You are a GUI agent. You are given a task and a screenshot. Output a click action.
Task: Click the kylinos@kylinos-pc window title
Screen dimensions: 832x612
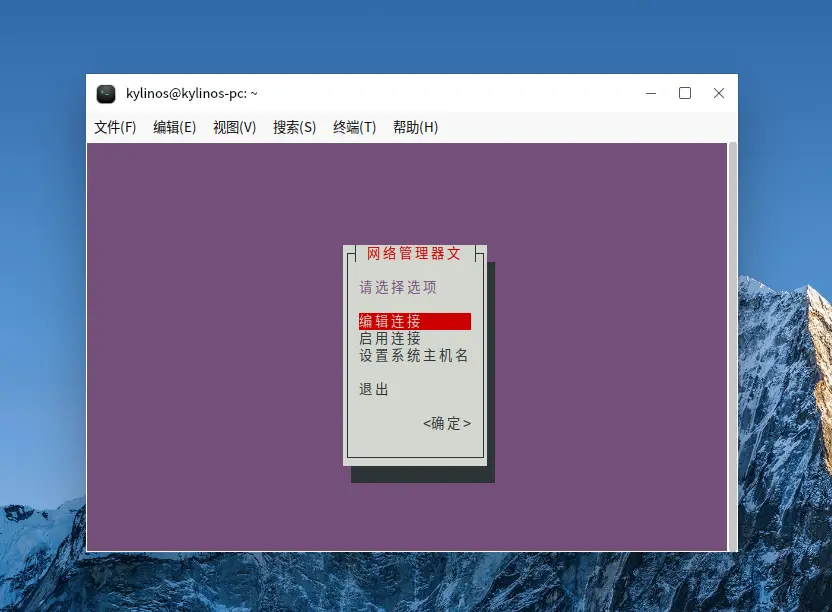[192, 93]
